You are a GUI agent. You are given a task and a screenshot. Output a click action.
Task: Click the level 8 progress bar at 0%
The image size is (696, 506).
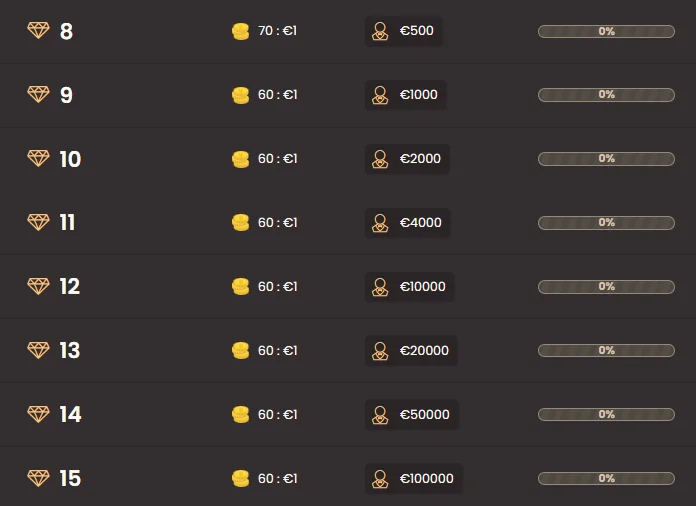(x=606, y=31)
